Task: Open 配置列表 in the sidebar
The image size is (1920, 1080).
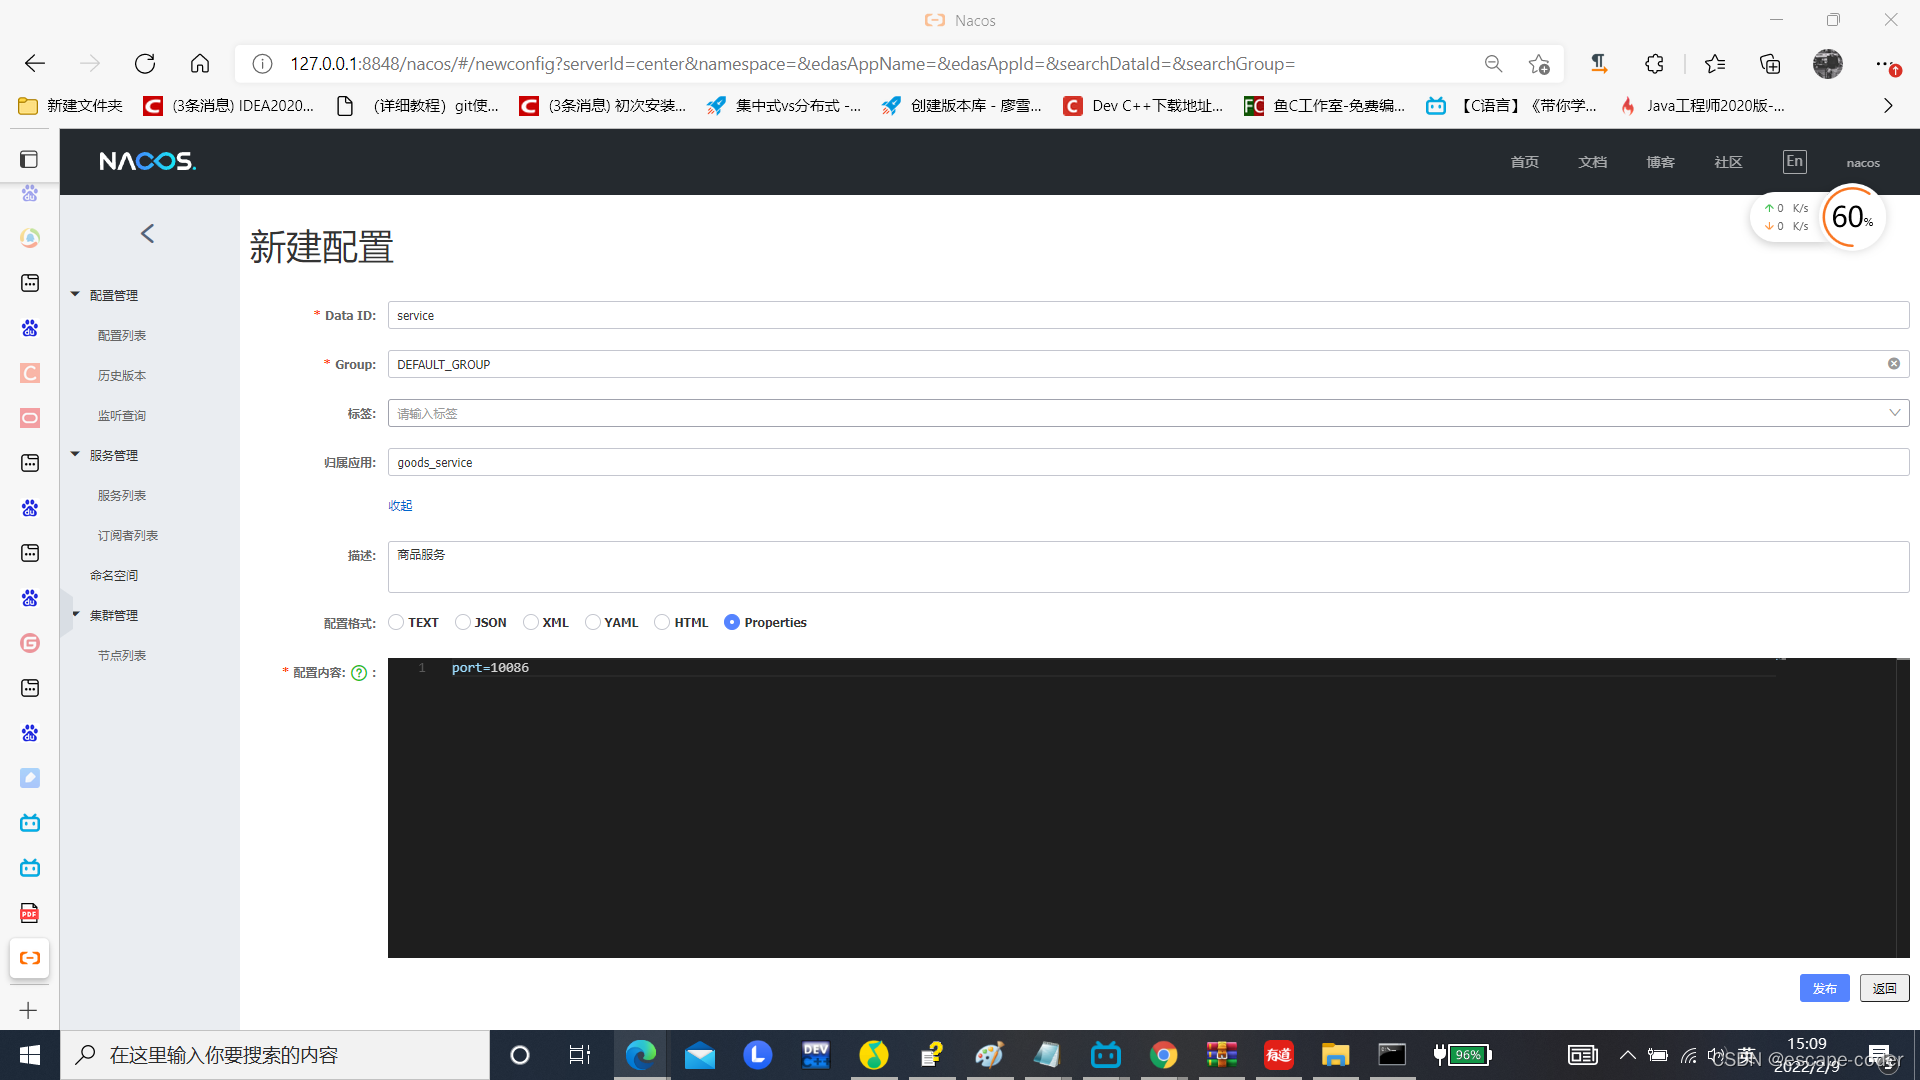Action: point(122,336)
